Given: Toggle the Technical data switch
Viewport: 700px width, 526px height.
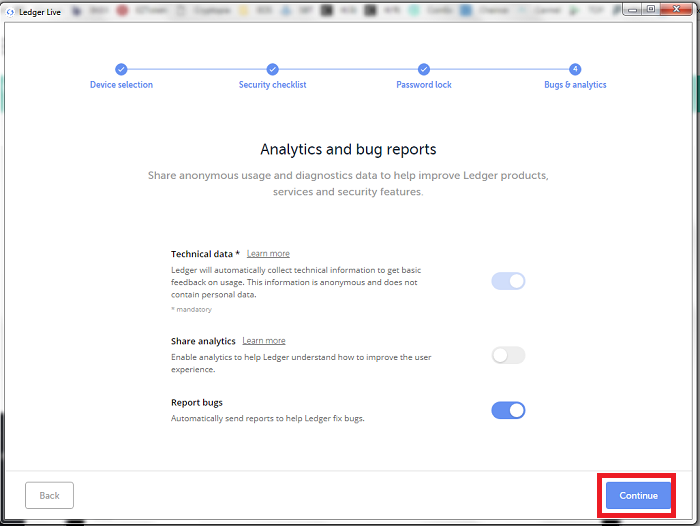Looking at the screenshot, I should (508, 281).
